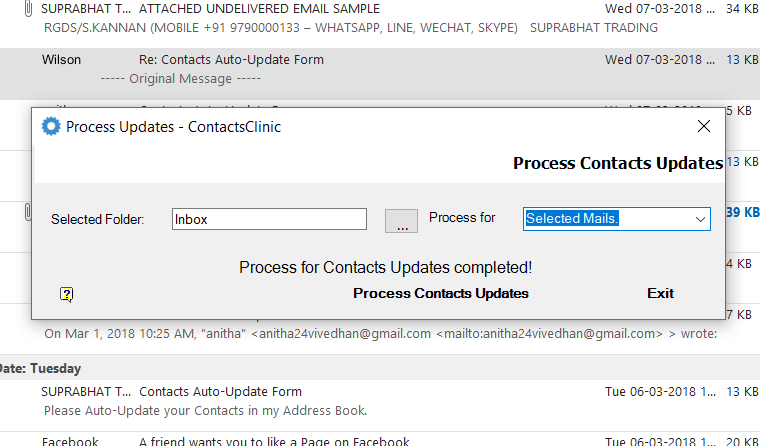Click the Selected Folder Inbox field

(x=269, y=219)
